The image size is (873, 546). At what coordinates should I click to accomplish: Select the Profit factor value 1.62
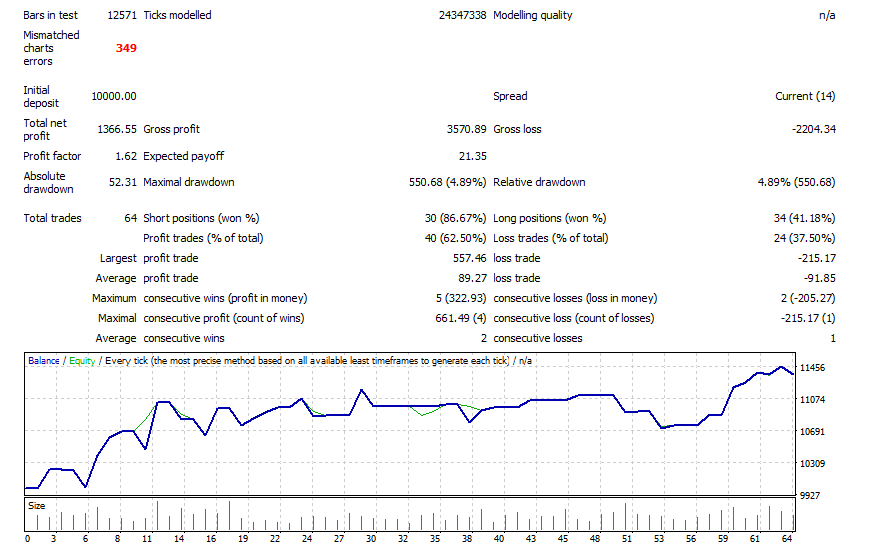125,156
